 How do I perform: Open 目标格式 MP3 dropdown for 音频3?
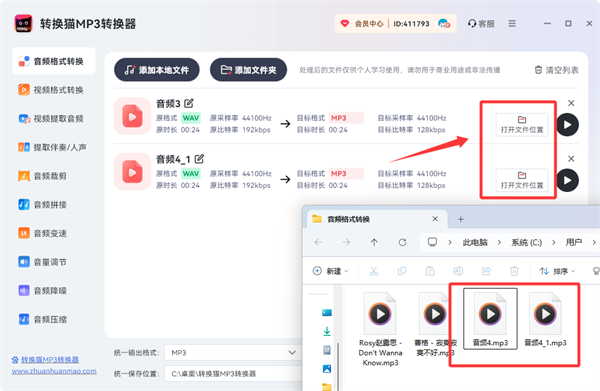coord(346,118)
